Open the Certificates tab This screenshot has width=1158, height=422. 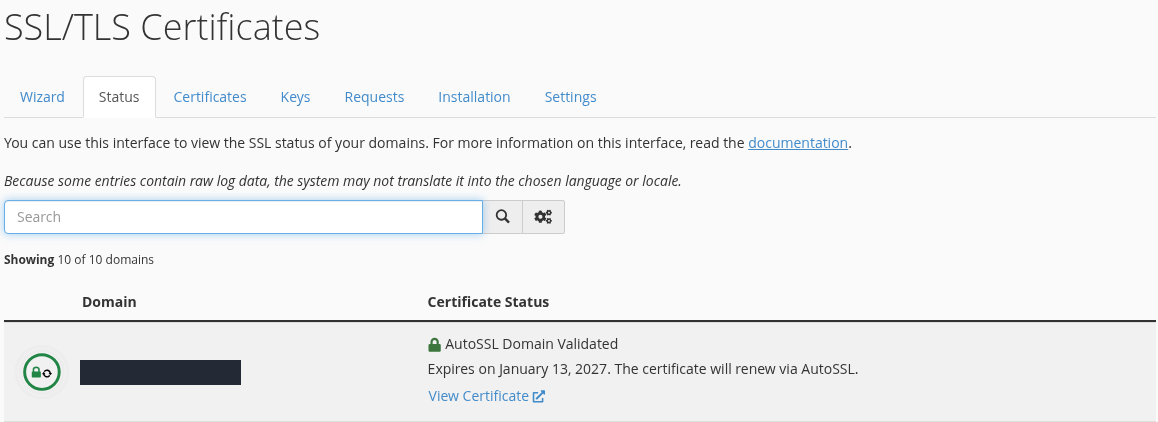pos(210,97)
